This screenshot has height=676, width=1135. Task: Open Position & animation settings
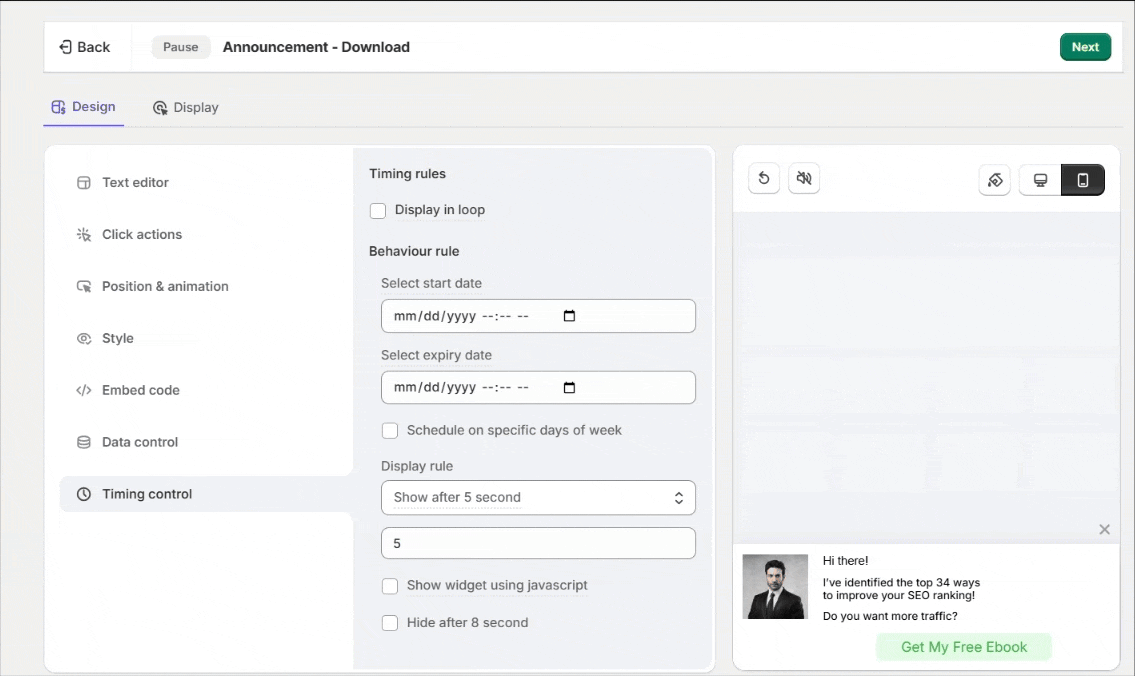[x=165, y=287]
